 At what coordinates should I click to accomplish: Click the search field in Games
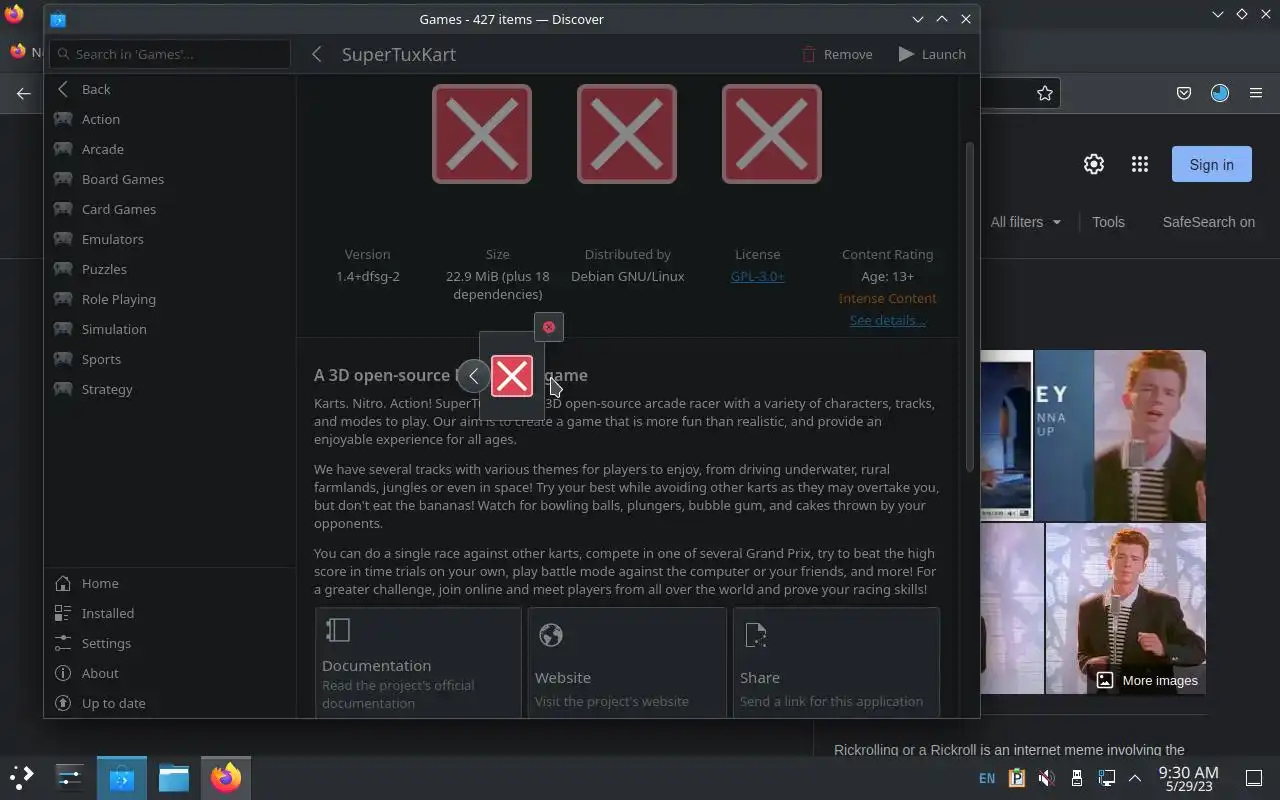[x=170, y=54]
